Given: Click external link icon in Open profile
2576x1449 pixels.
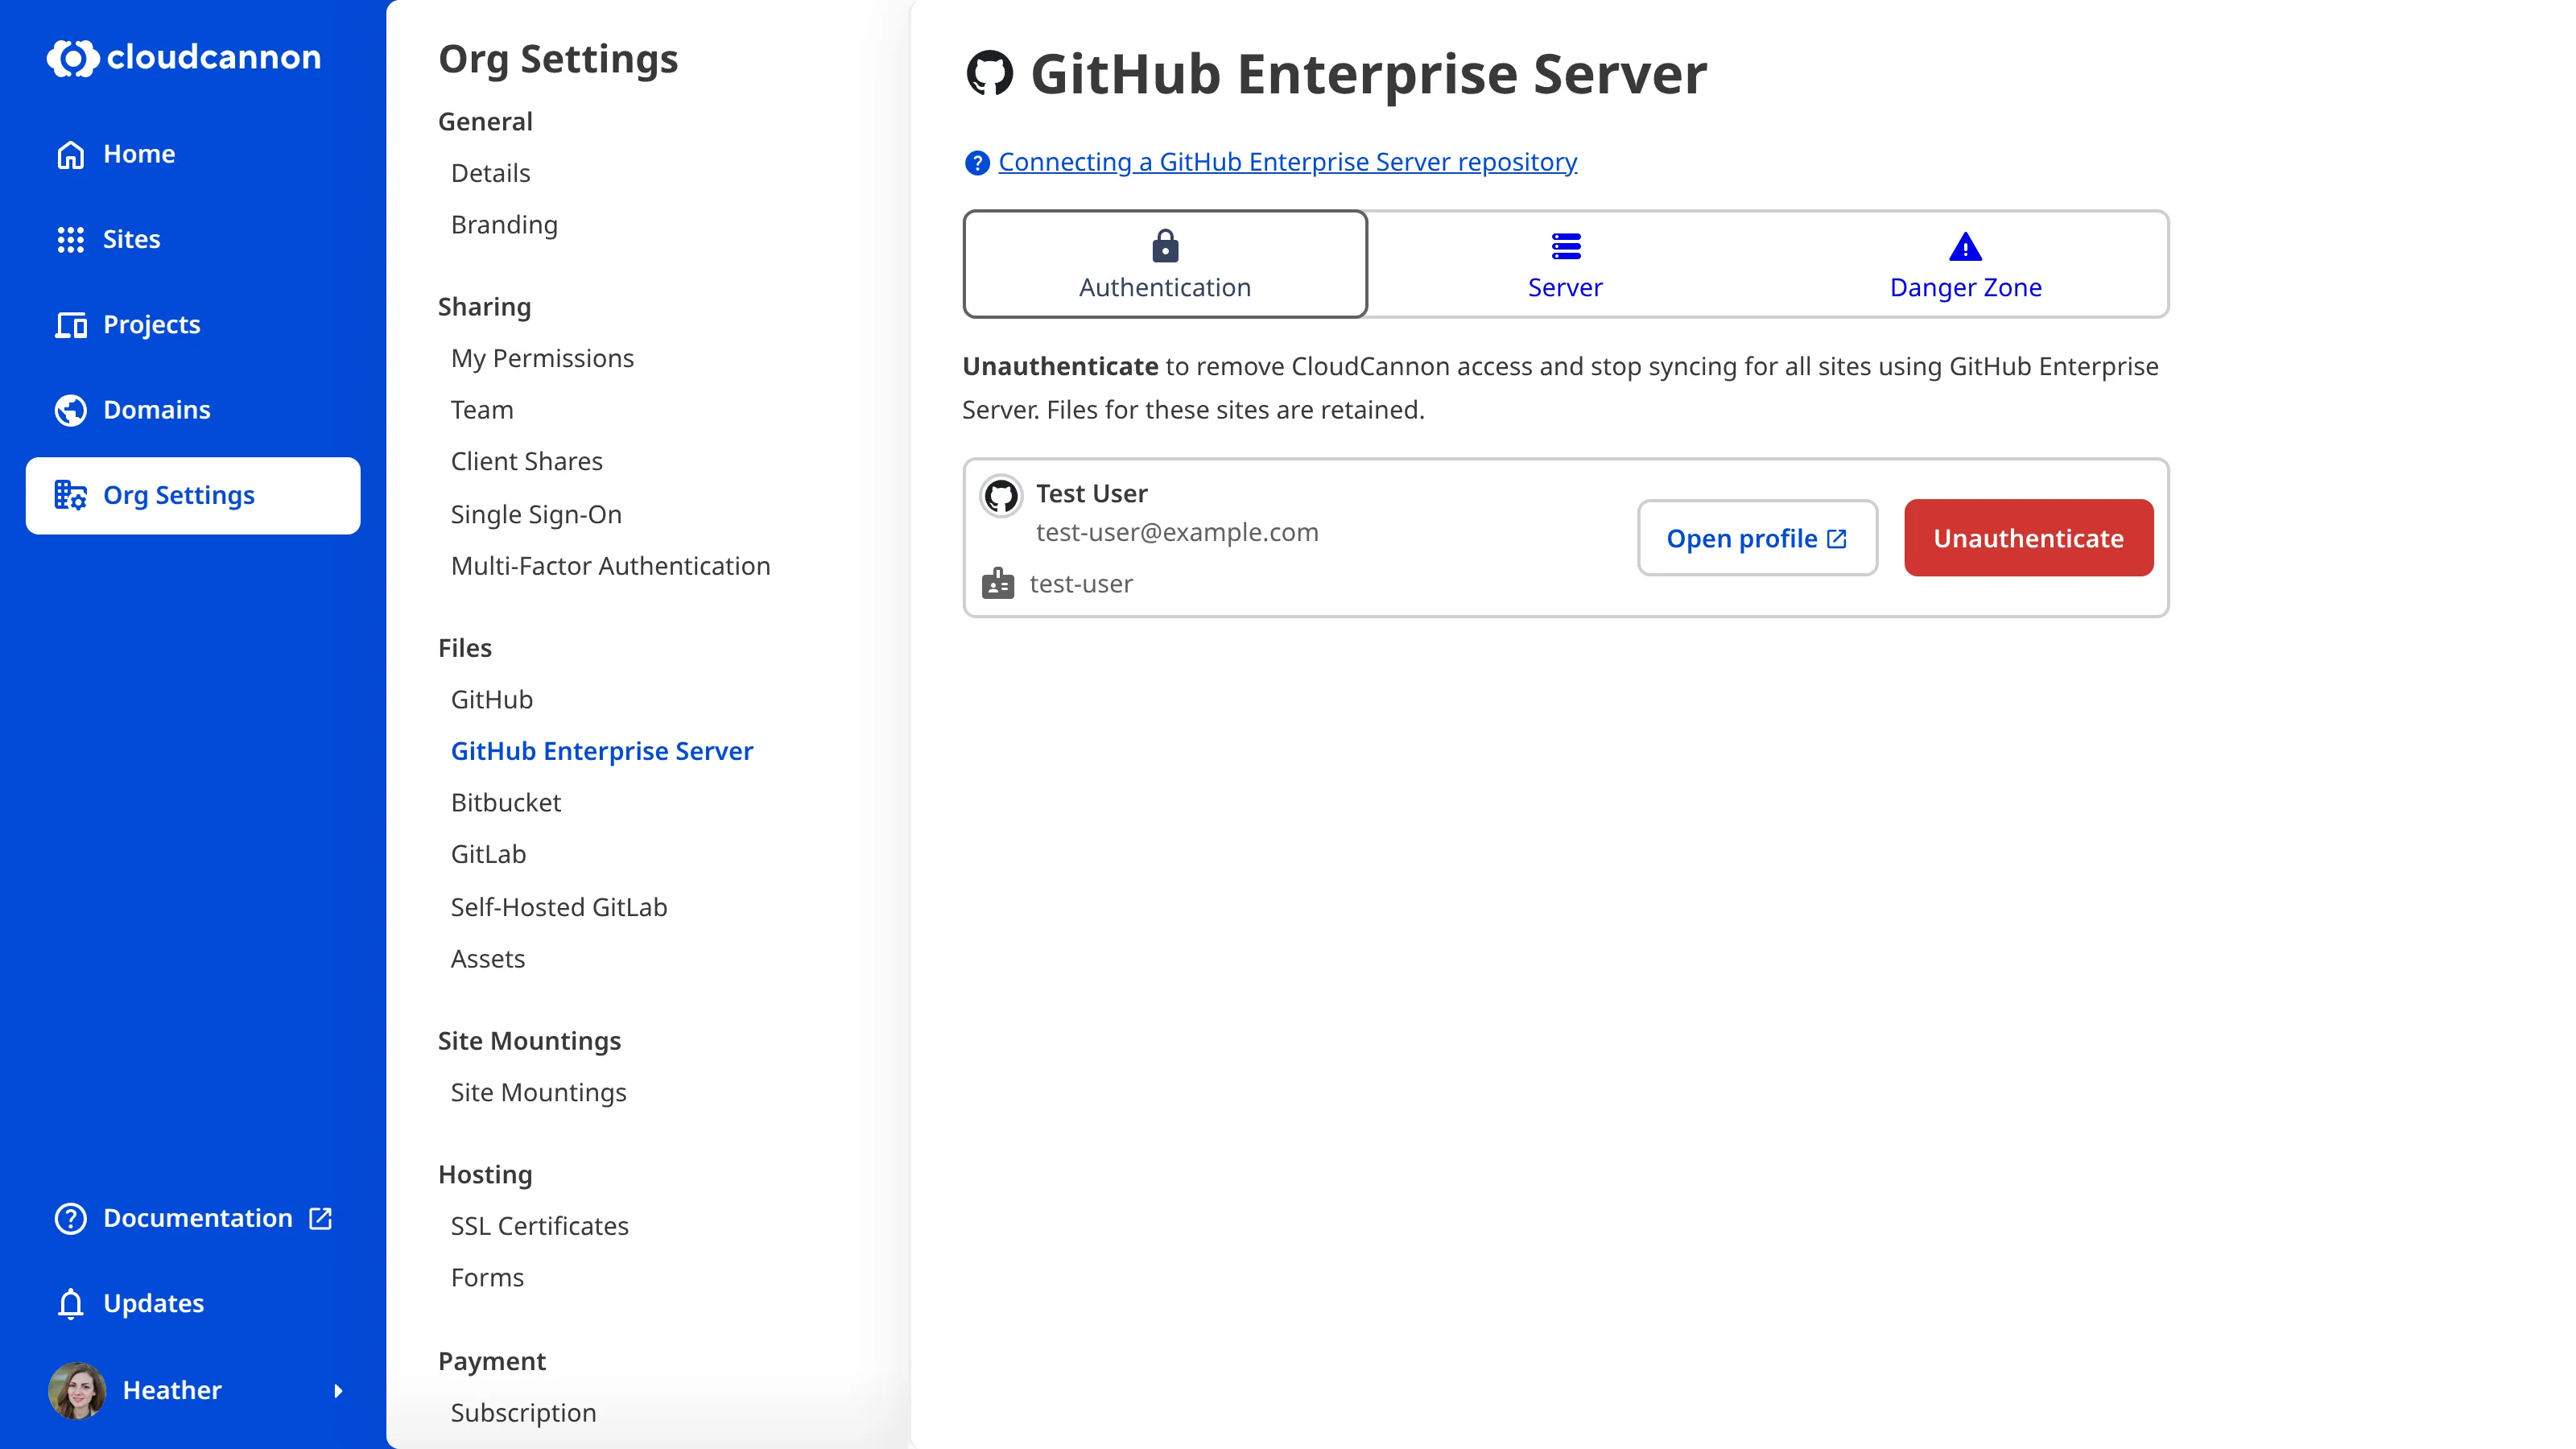Looking at the screenshot, I should [1837, 539].
